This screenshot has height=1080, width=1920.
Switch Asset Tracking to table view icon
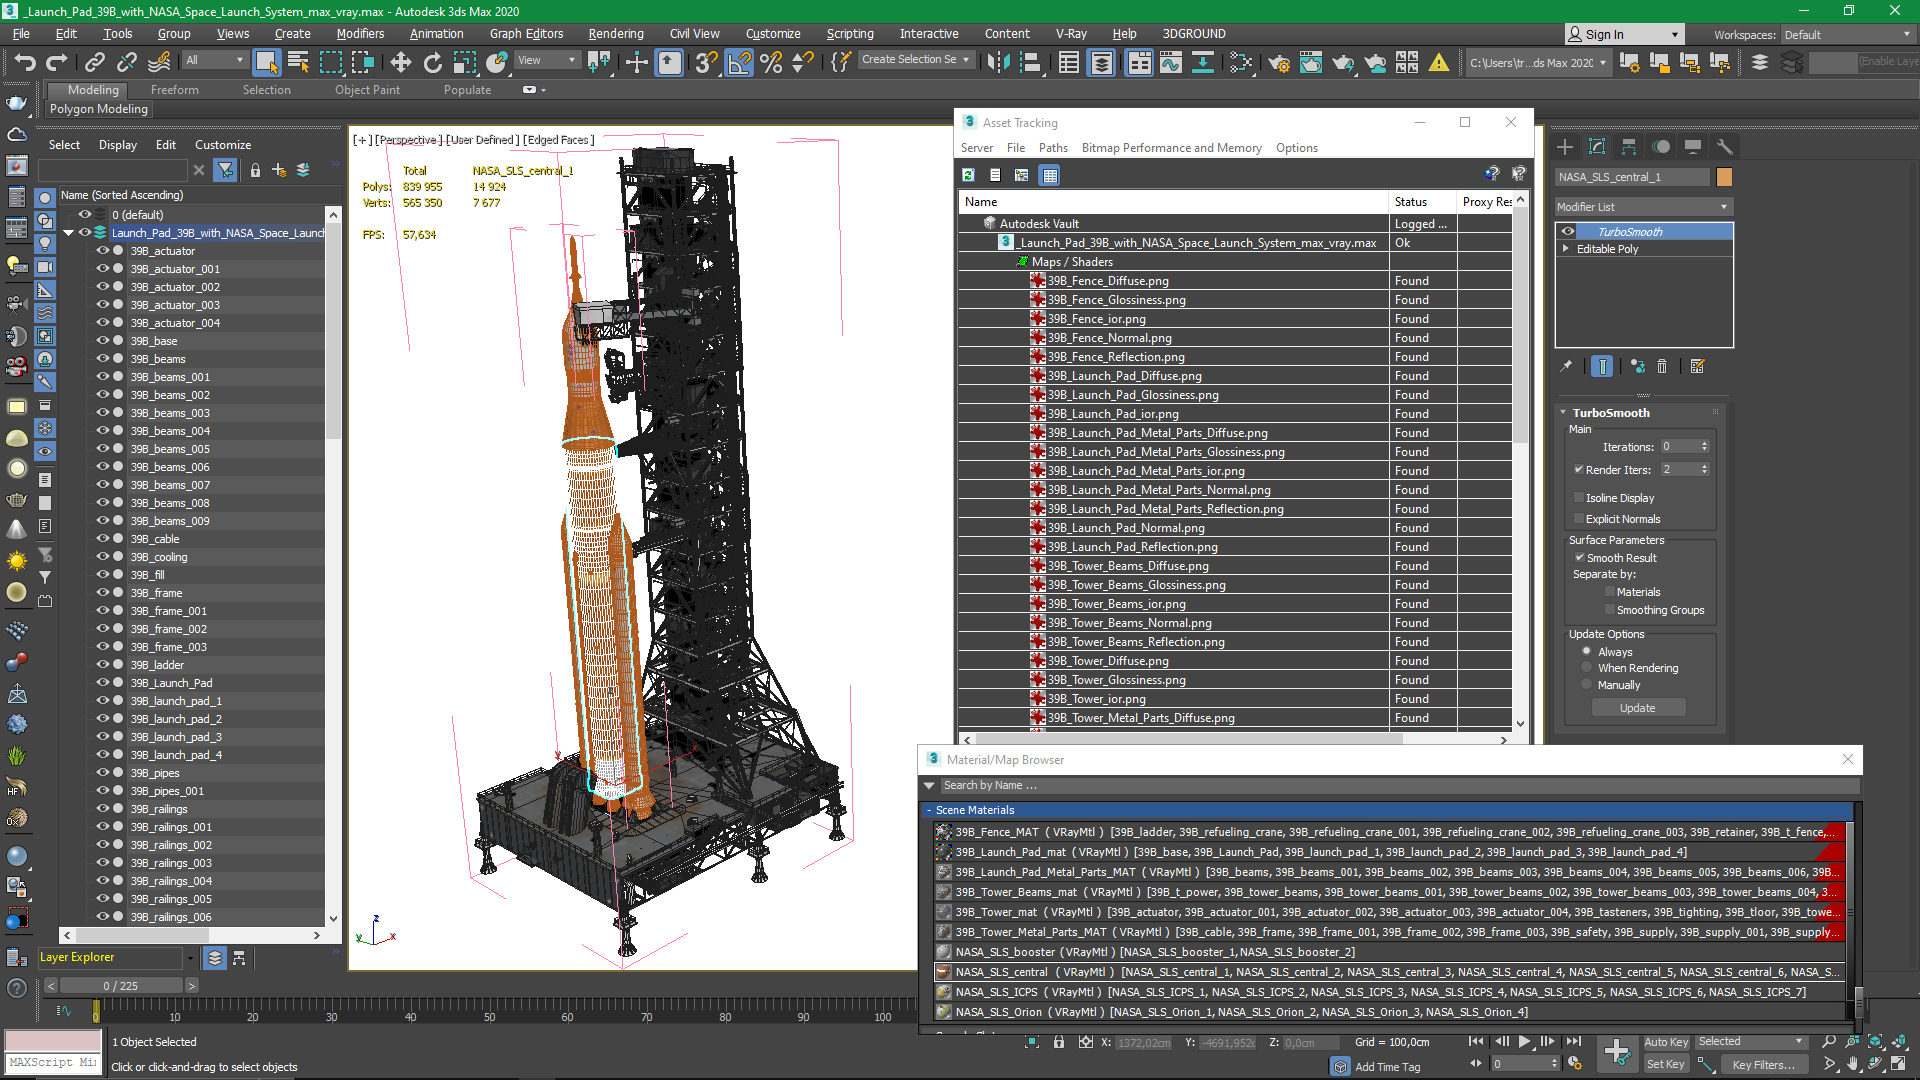1049,175
